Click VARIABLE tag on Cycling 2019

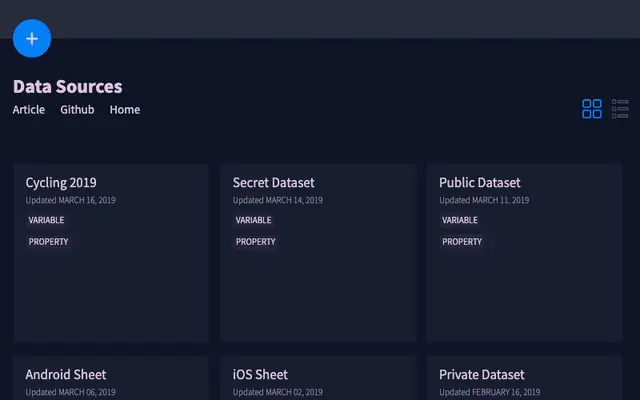click(46, 220)
